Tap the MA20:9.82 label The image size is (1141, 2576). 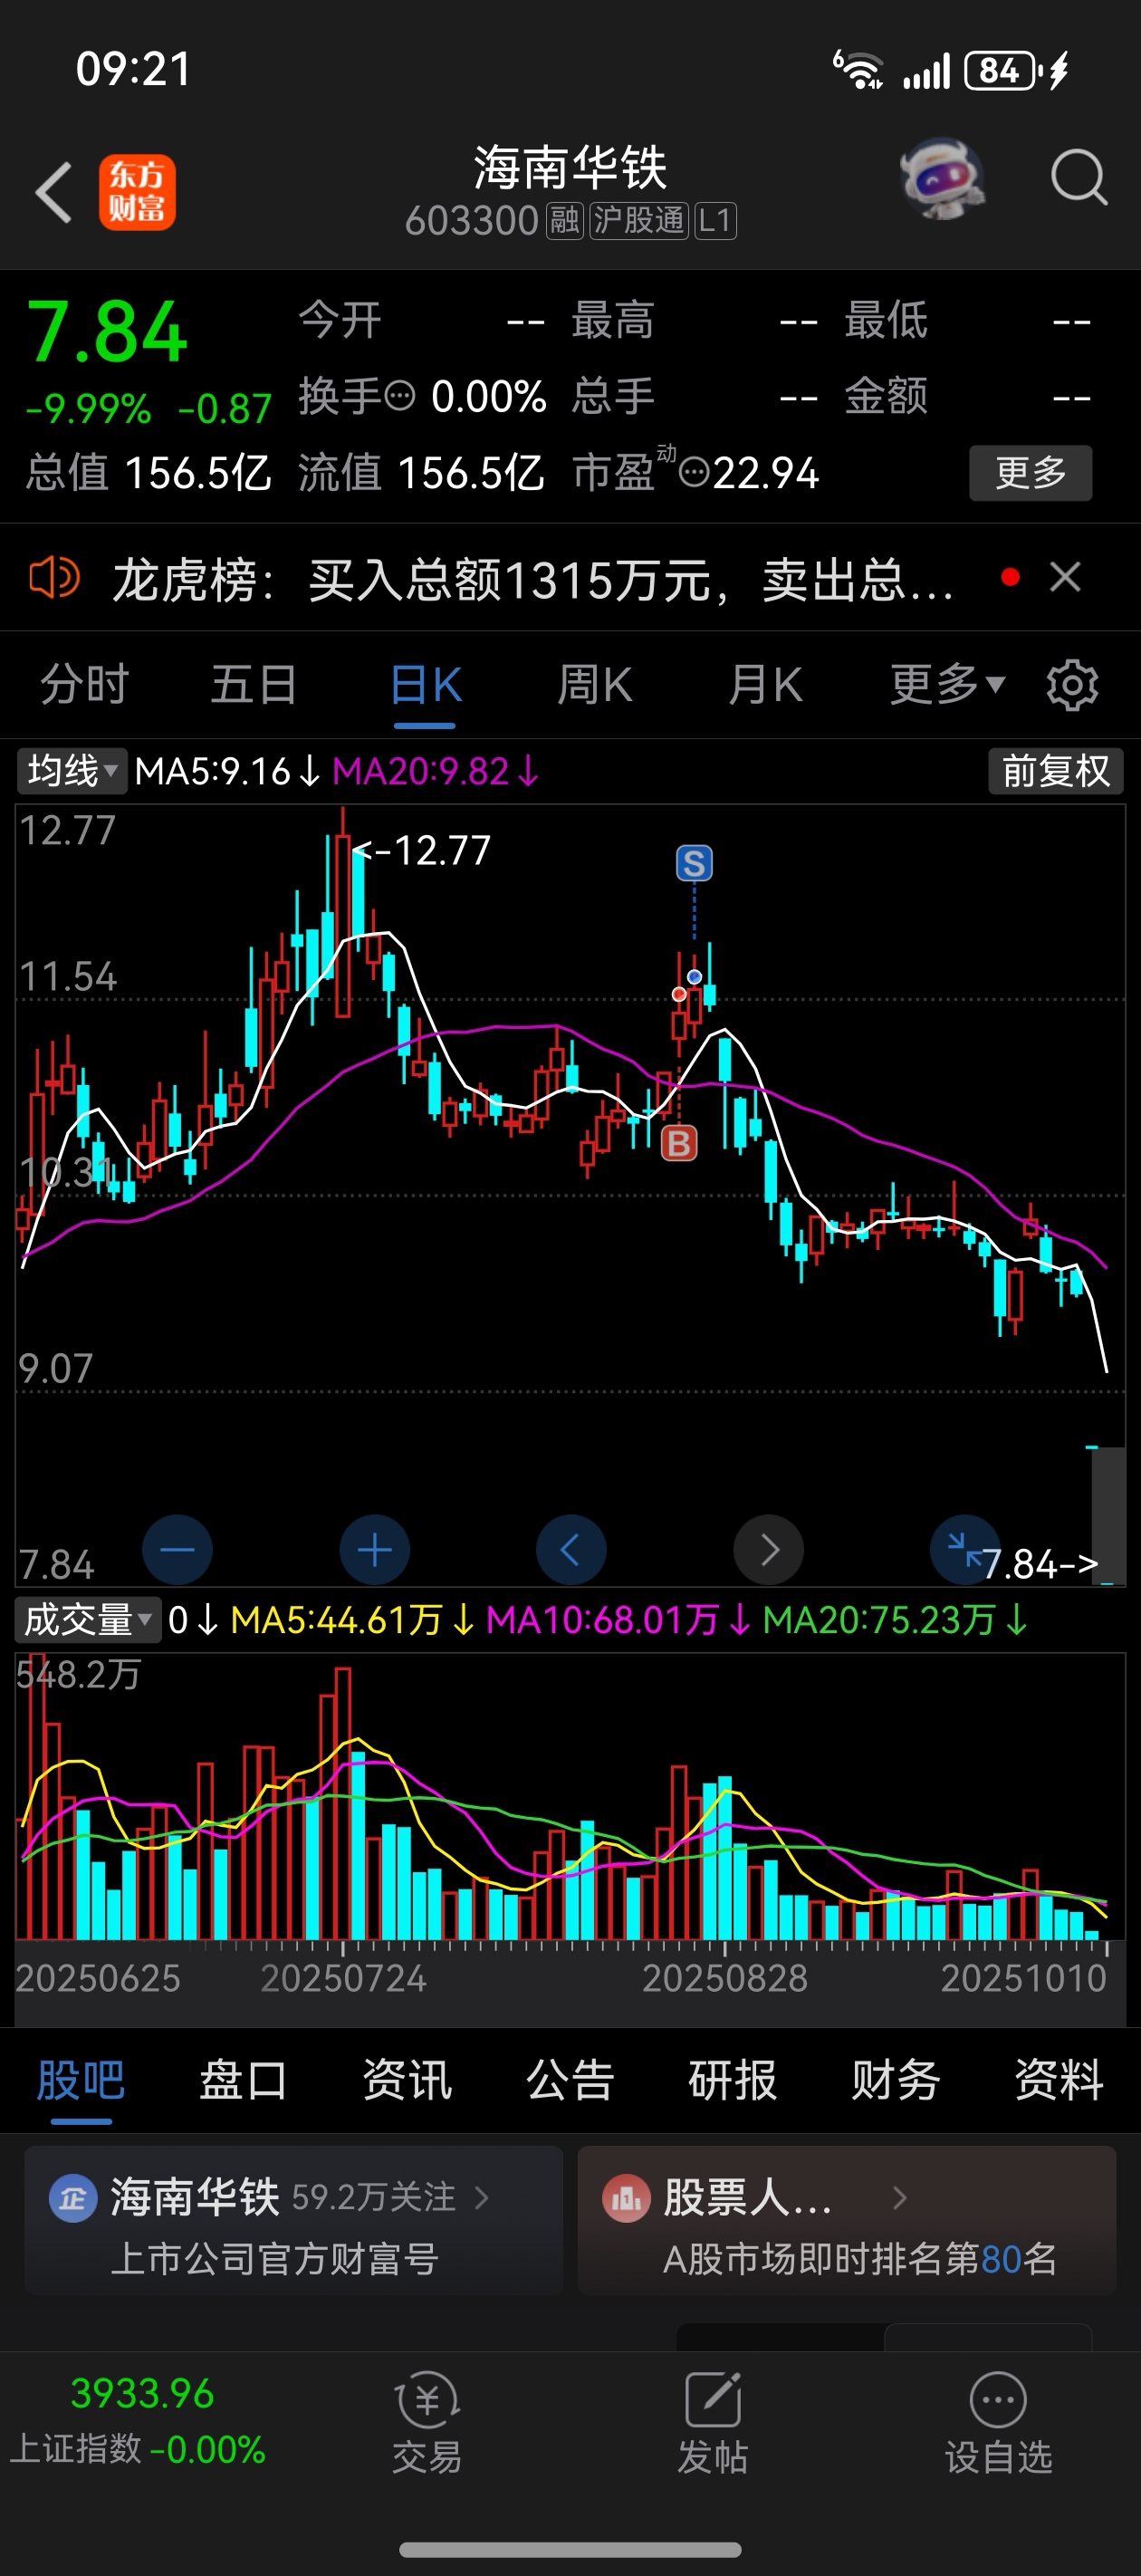coord(435,771)
